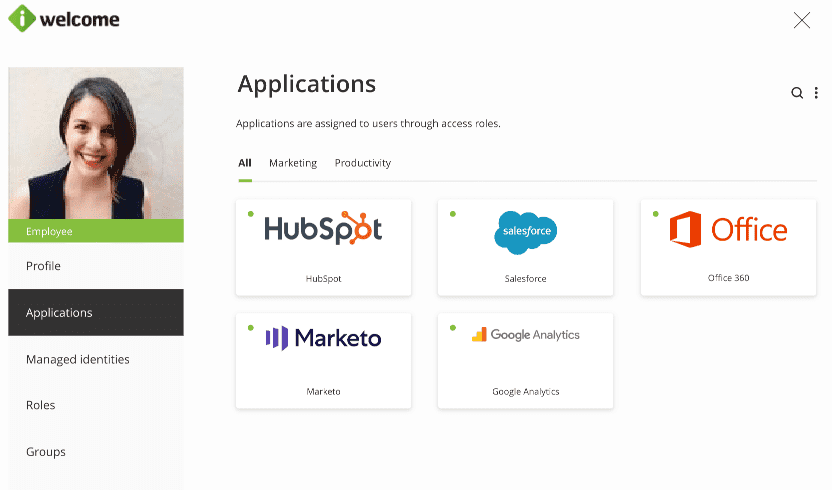Launch Salesforce via its cloud logo

[525, 232]
